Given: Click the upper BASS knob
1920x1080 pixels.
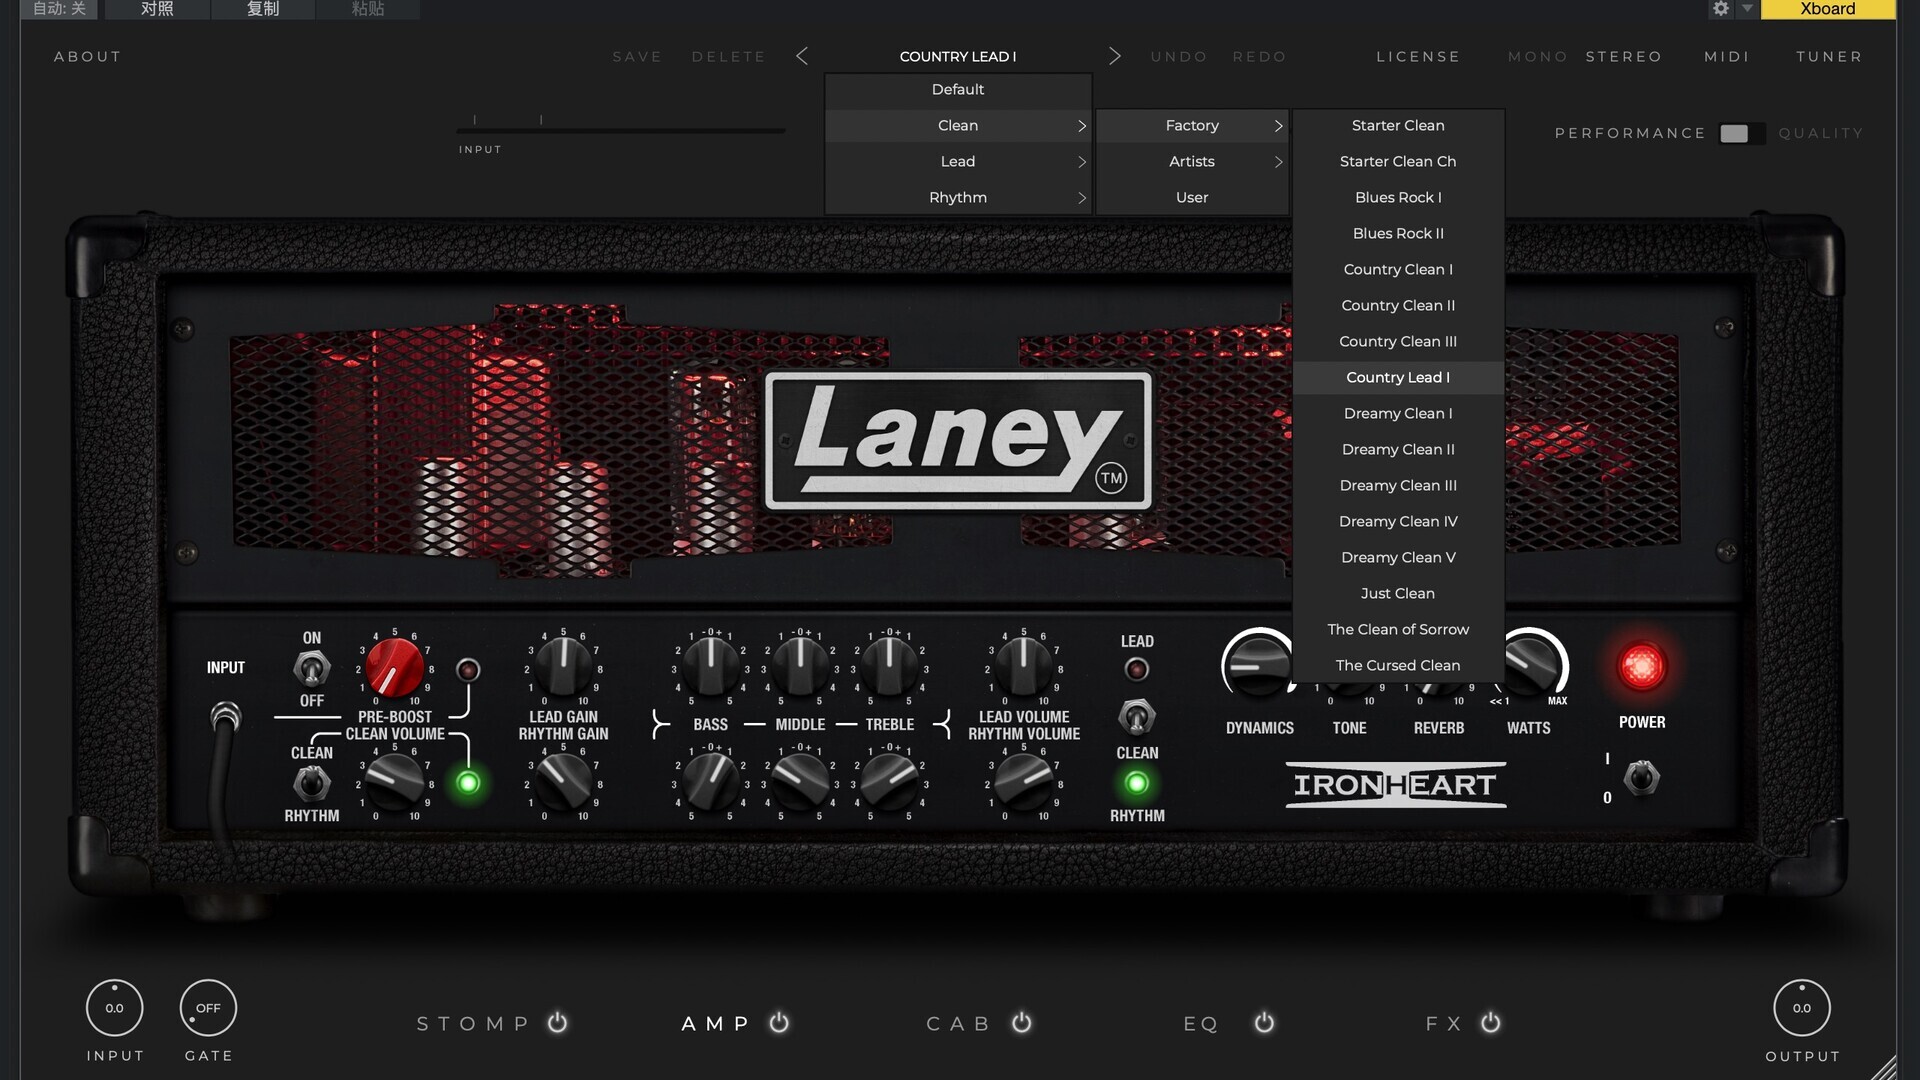Looking at the screenshot, I should coord(710,668).
